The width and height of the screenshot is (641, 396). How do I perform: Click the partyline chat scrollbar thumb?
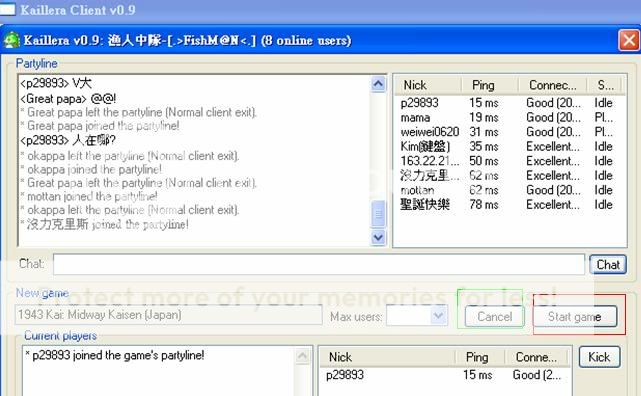[378, 214]
